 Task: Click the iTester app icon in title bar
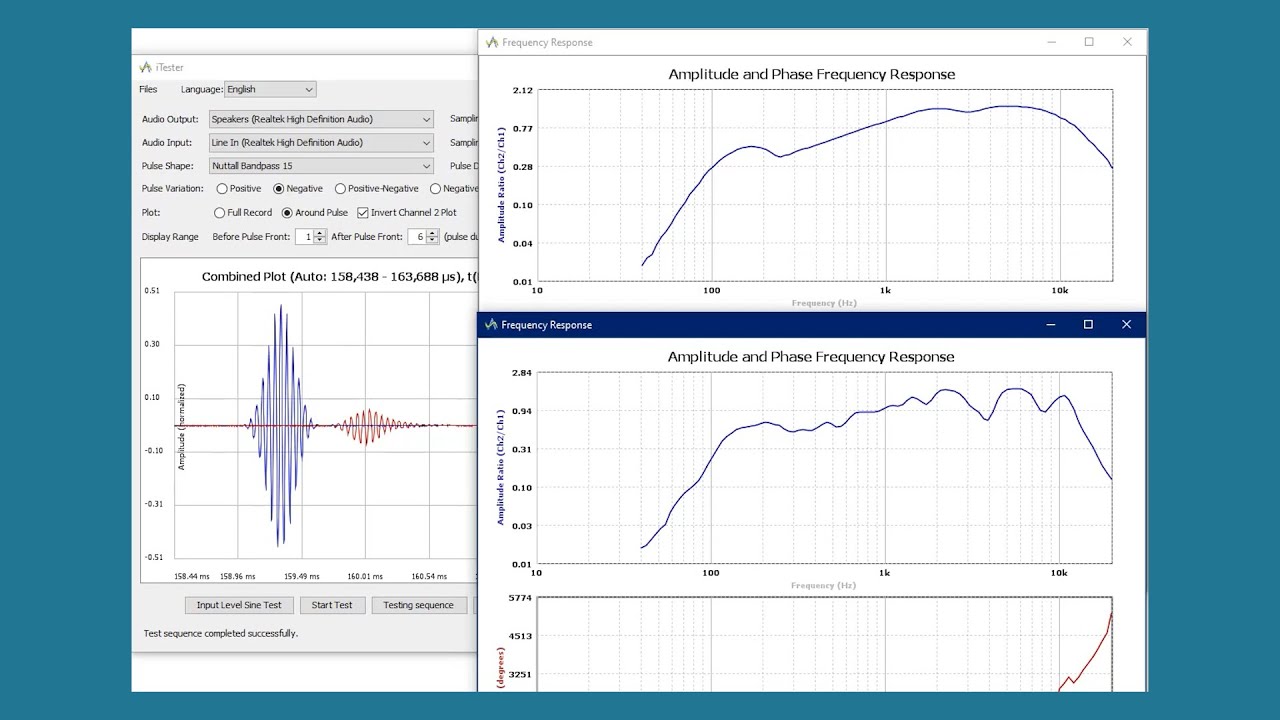coord(145,67)
